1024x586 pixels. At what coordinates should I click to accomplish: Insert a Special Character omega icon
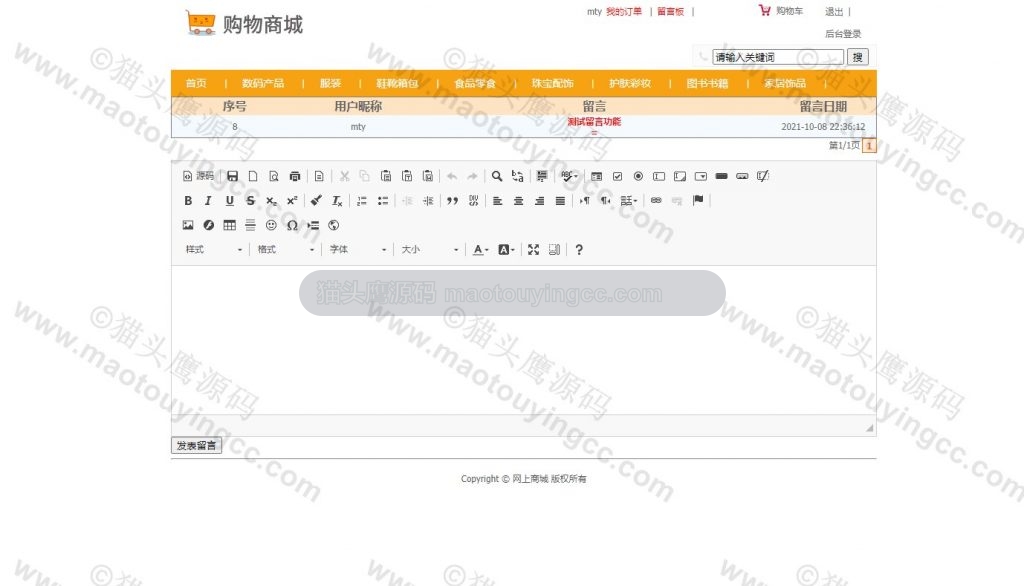292,225
